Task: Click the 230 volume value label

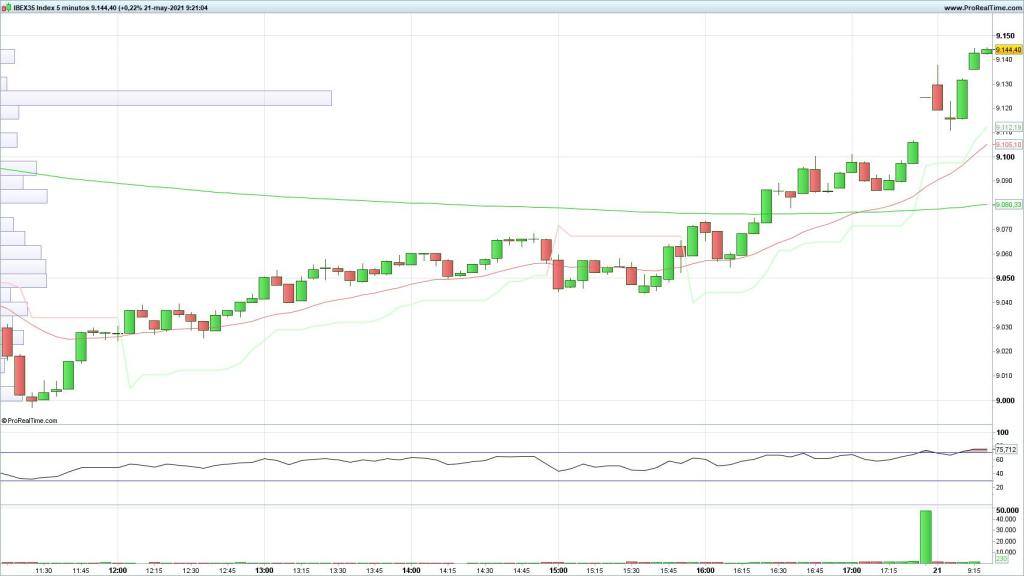Action: click(1001, 562)
